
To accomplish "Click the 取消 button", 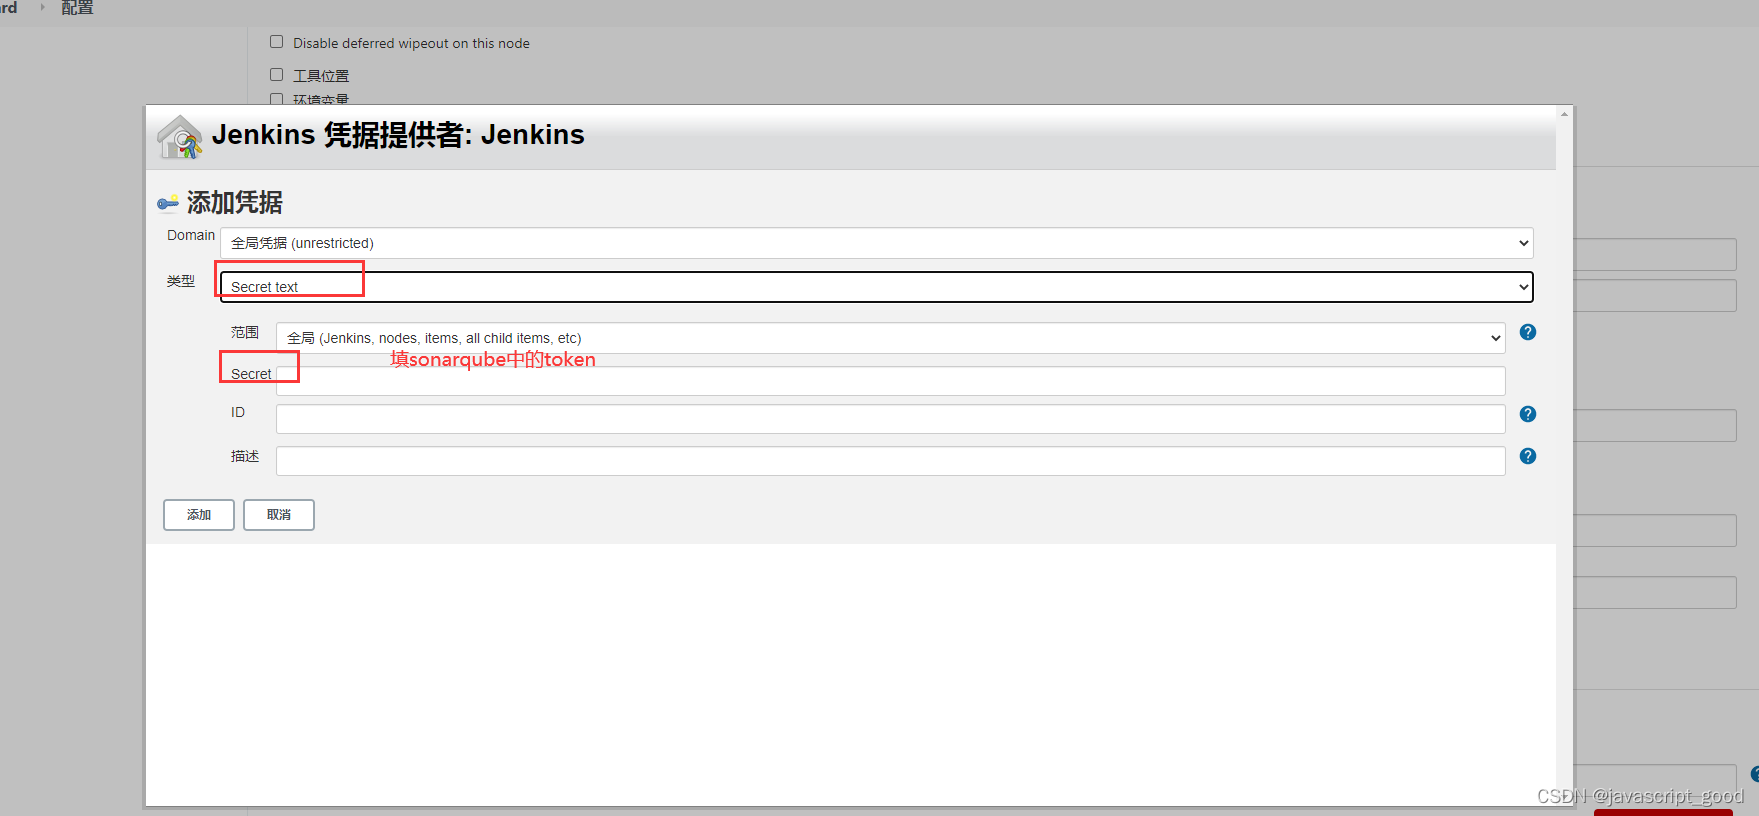I will point(279,515).
